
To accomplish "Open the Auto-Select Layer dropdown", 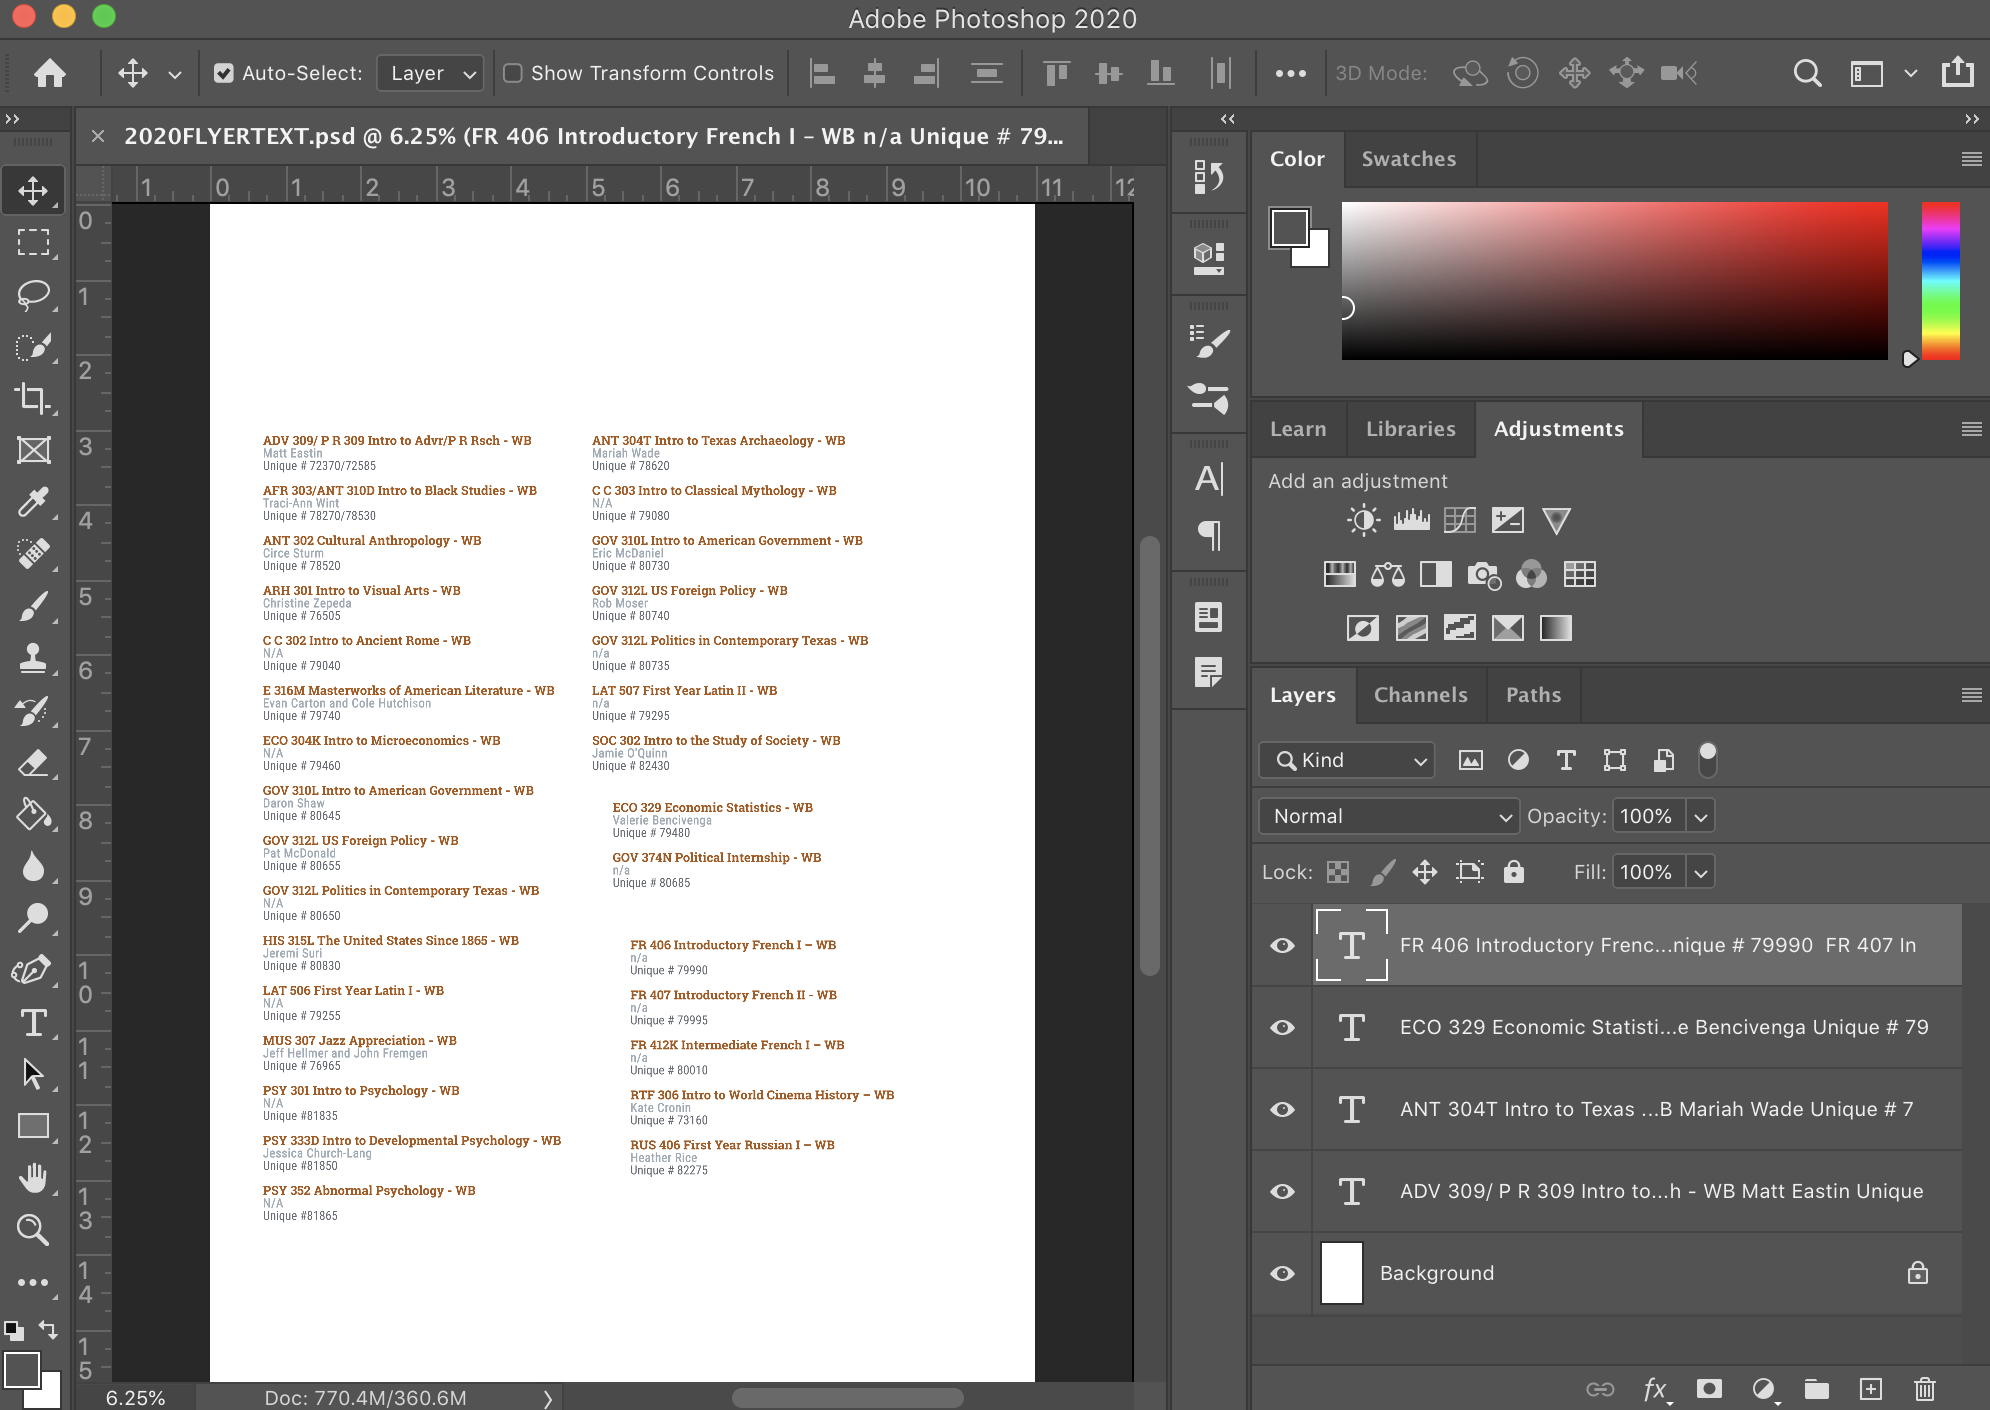I will coord(432,73).
